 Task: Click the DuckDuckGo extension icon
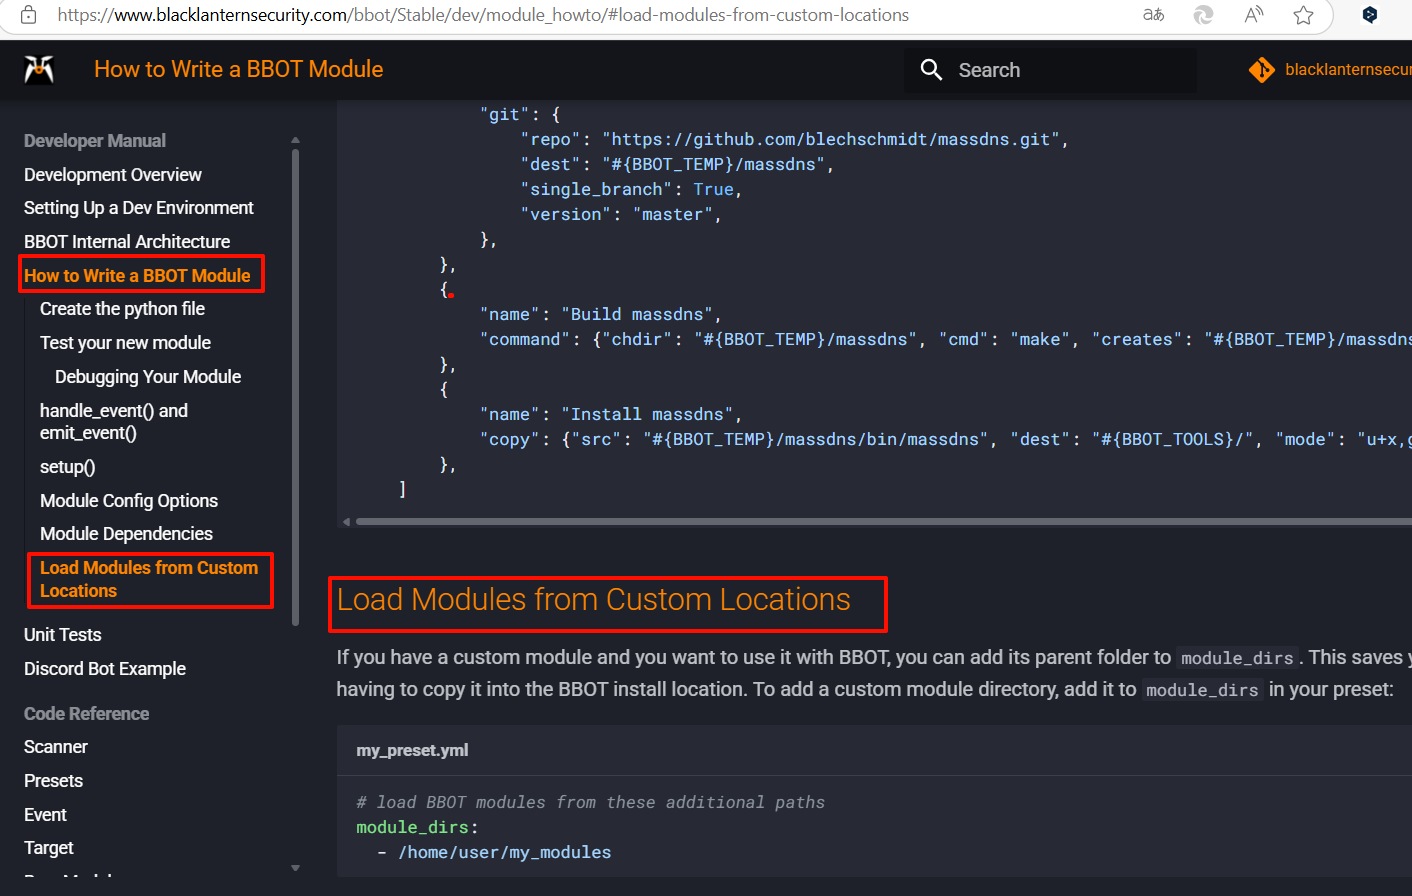(1370, 15)
